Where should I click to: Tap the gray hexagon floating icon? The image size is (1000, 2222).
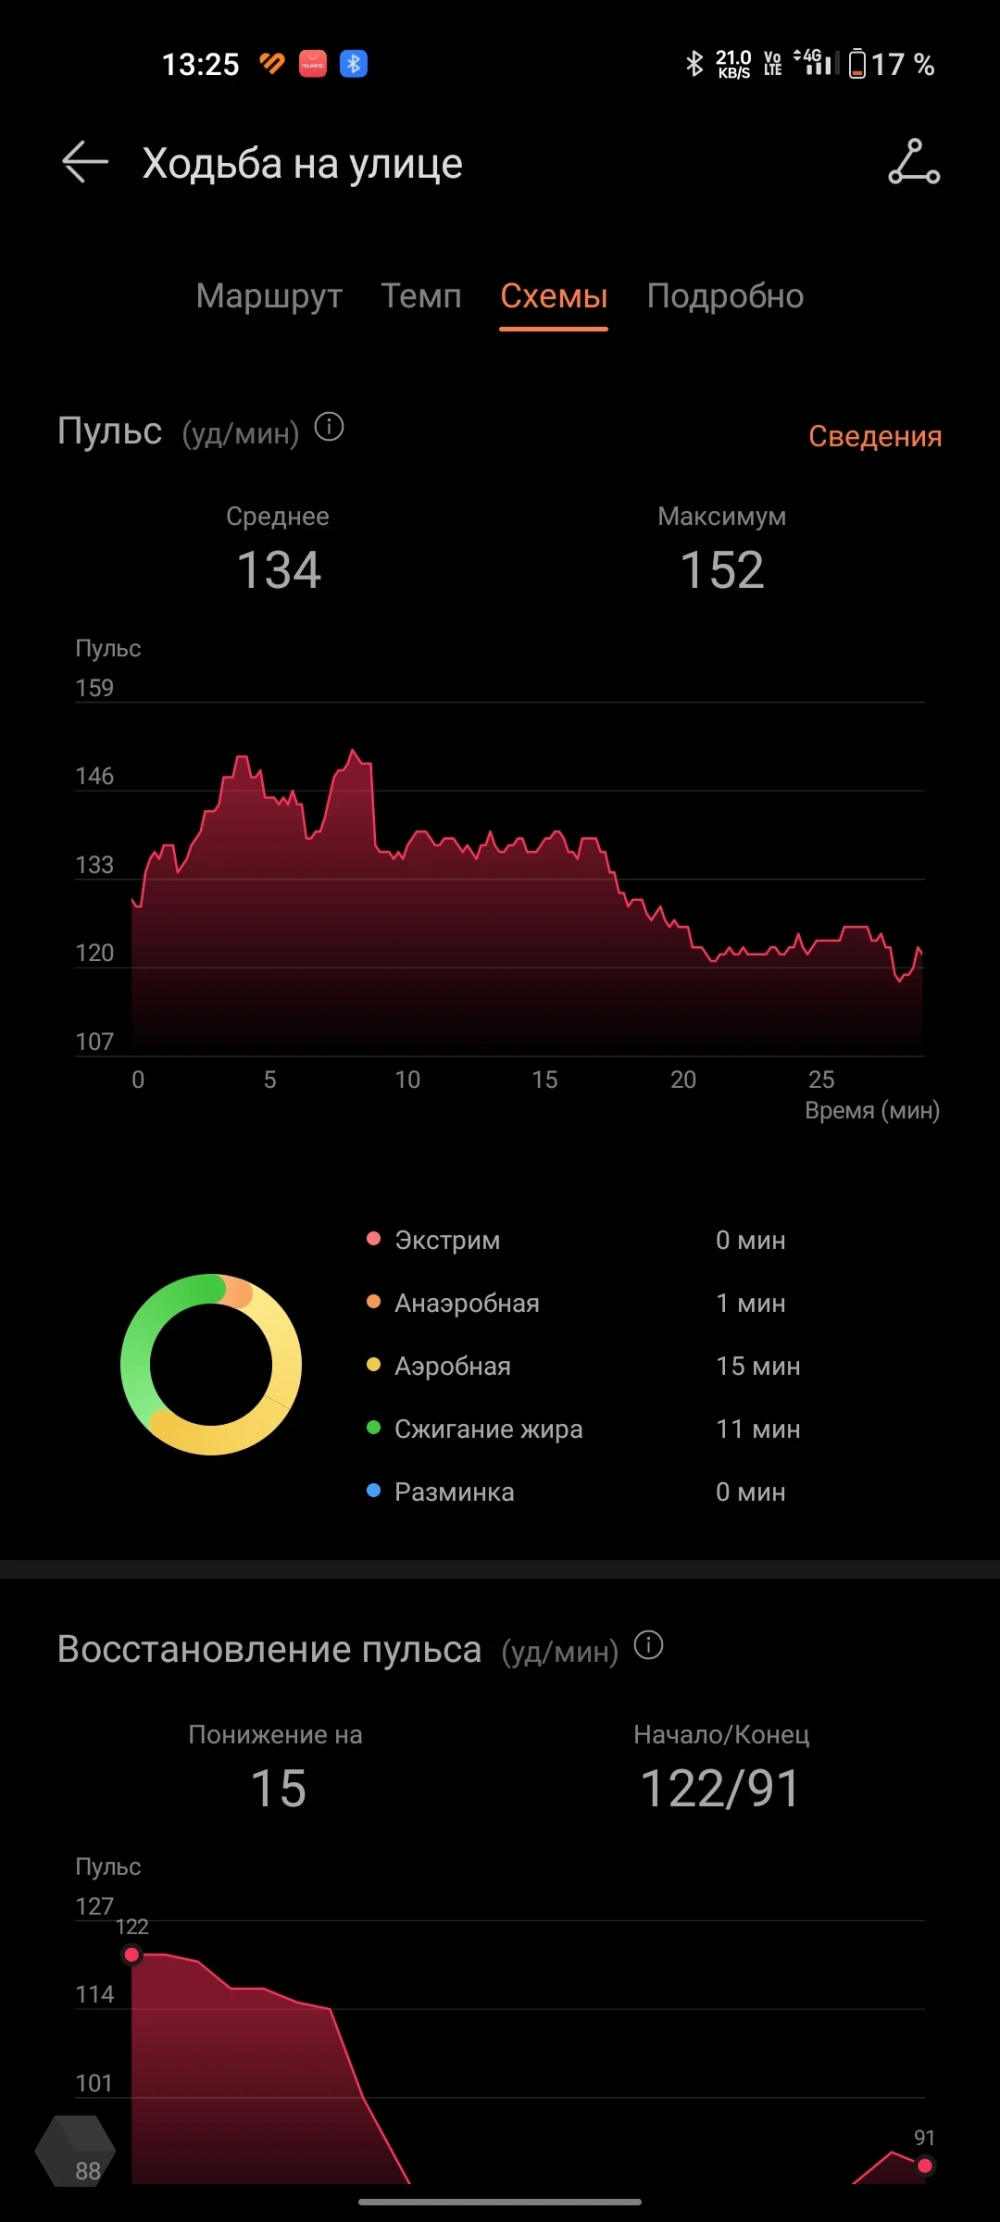(x=76, y=2150)
